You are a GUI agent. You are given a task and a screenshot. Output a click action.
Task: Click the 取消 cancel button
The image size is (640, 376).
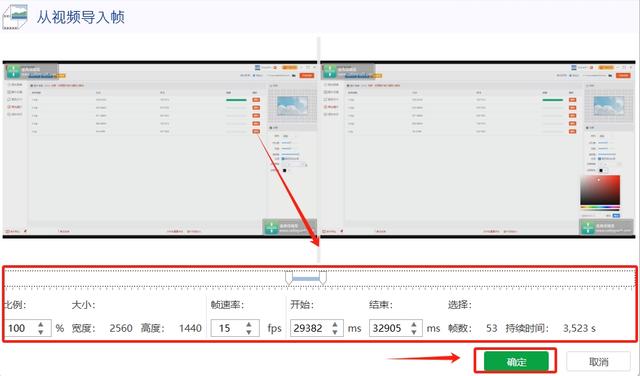598,361
